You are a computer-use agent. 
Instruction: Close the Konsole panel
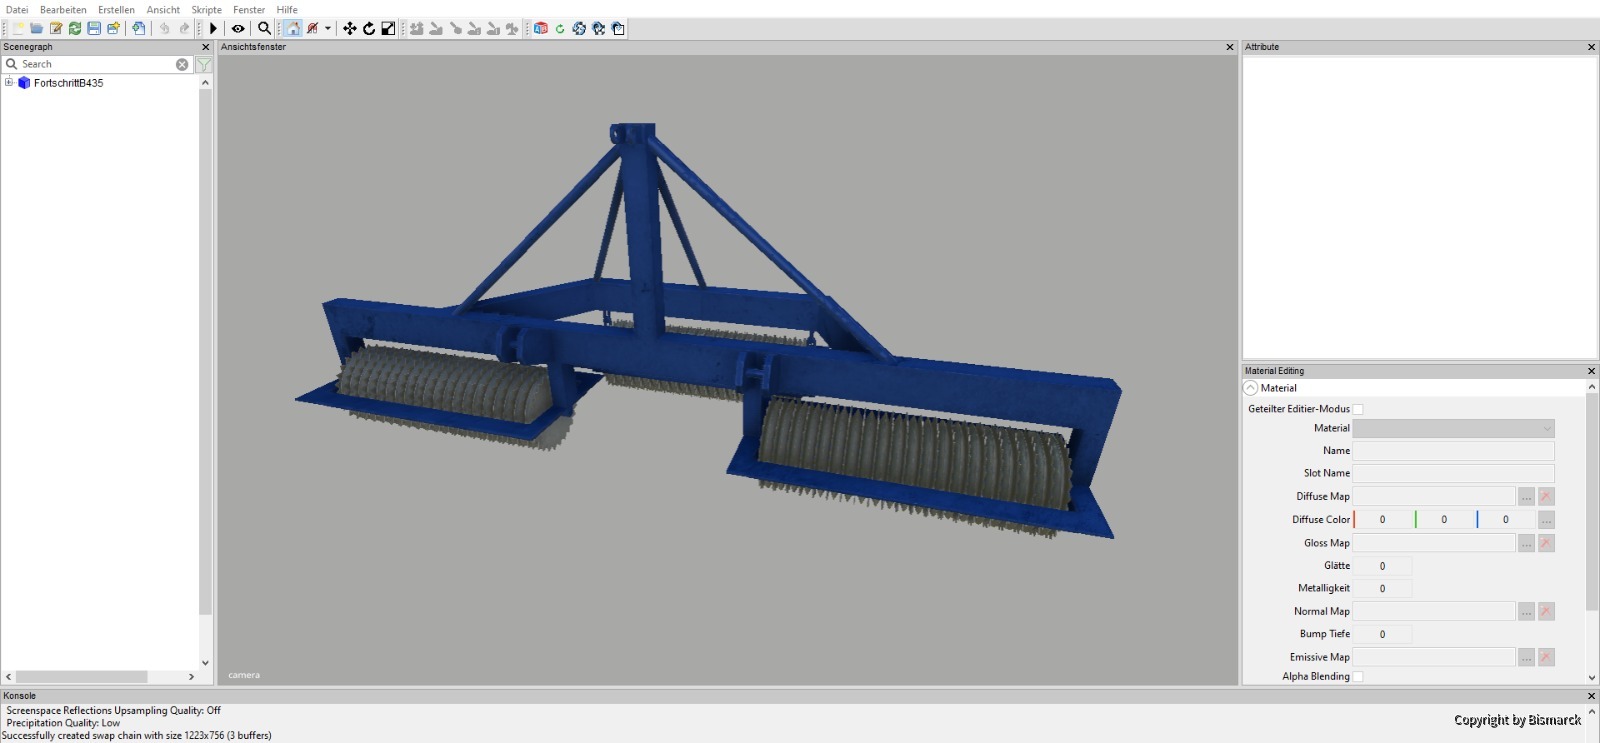point(1591,696)
